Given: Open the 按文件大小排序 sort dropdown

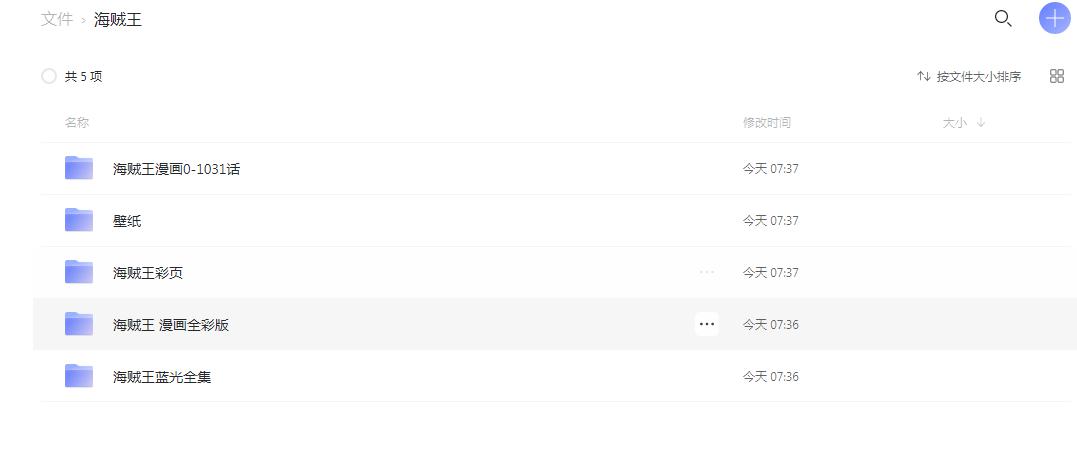Looking at the screenshot, I should coord(969,76).
